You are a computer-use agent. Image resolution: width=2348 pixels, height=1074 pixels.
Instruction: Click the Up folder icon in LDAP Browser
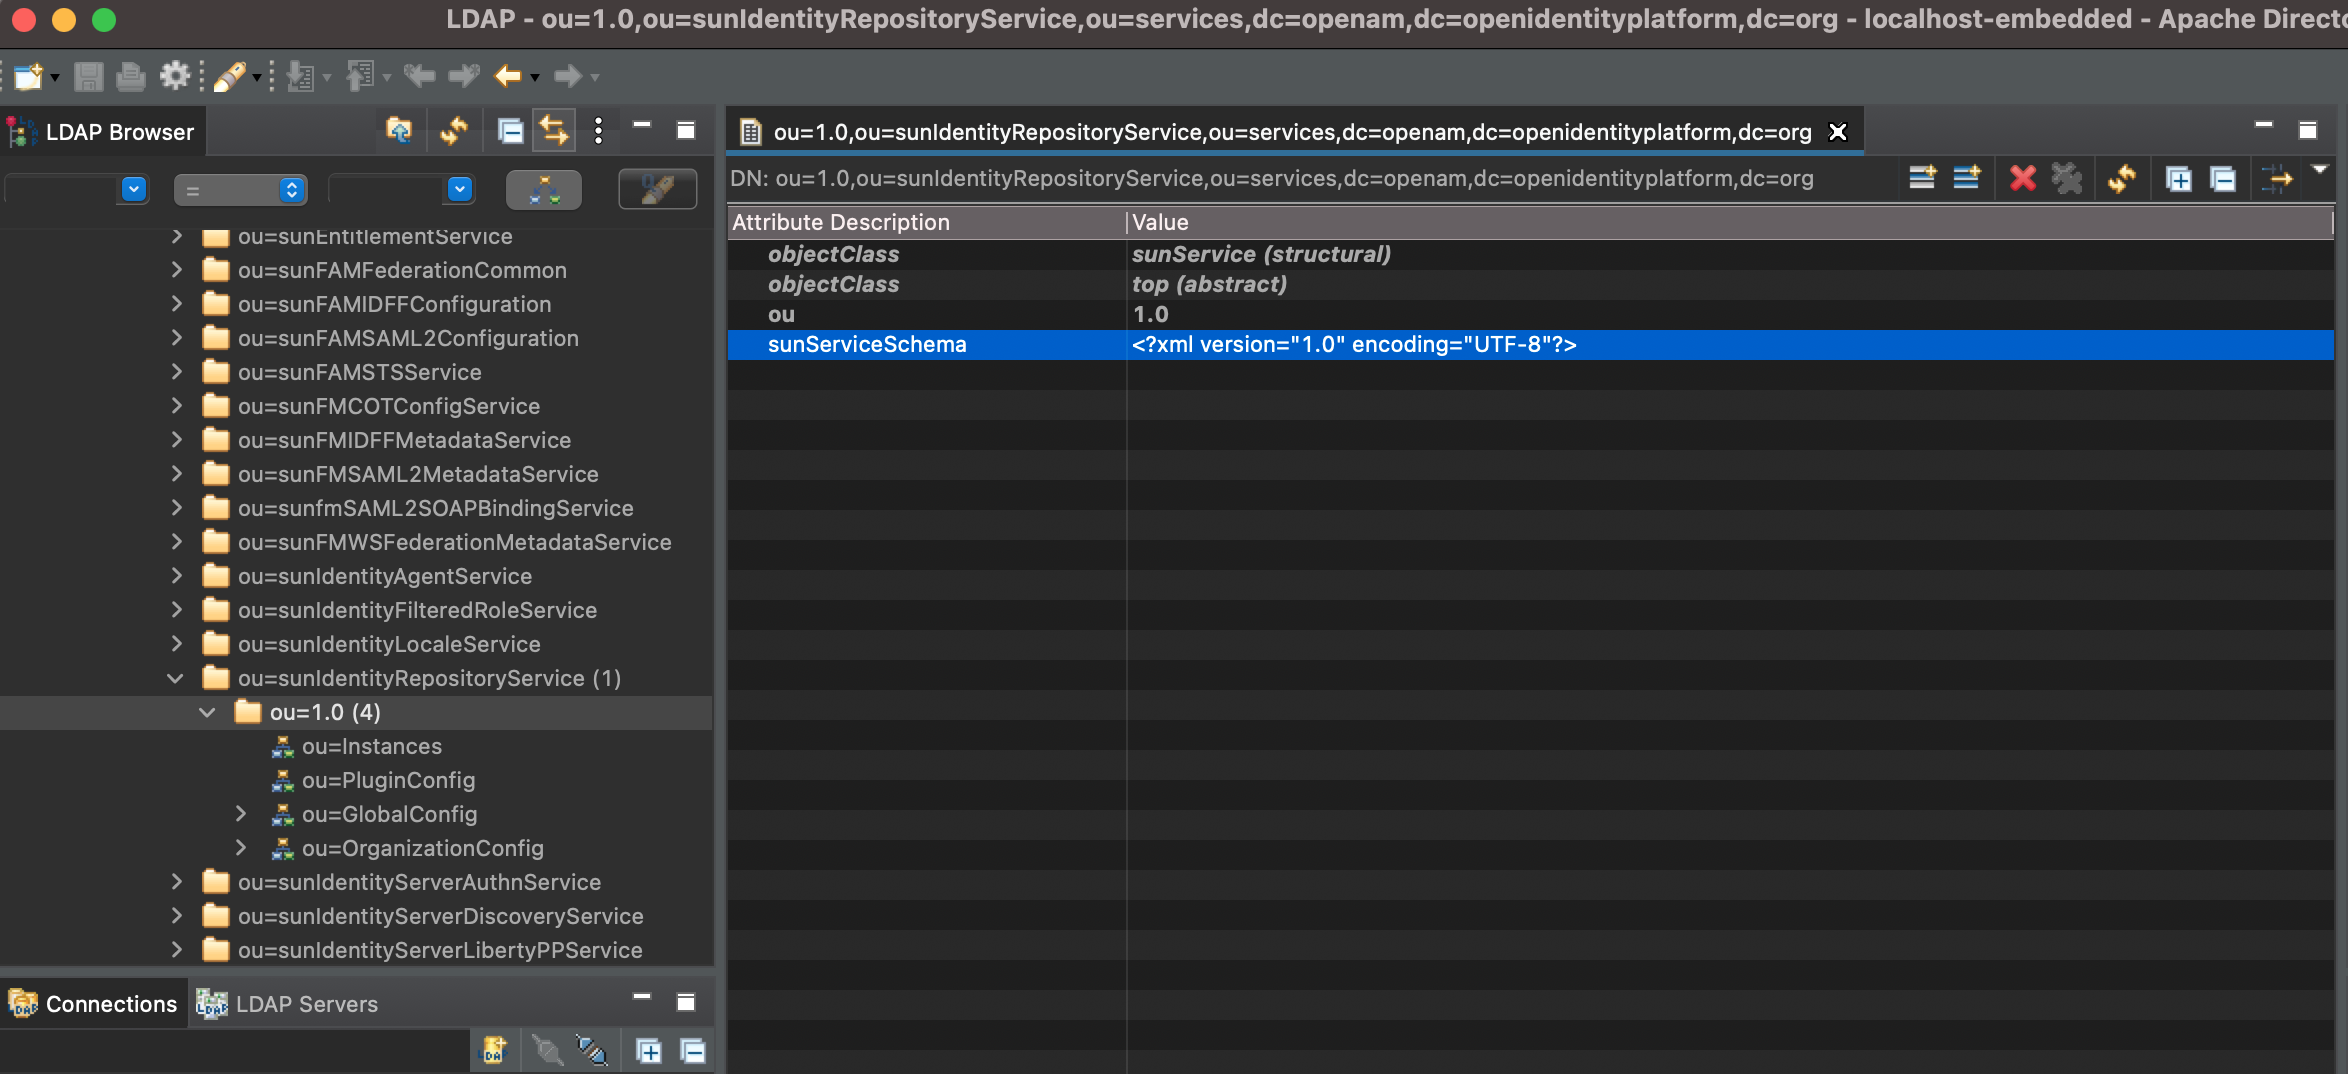[399, 130]
